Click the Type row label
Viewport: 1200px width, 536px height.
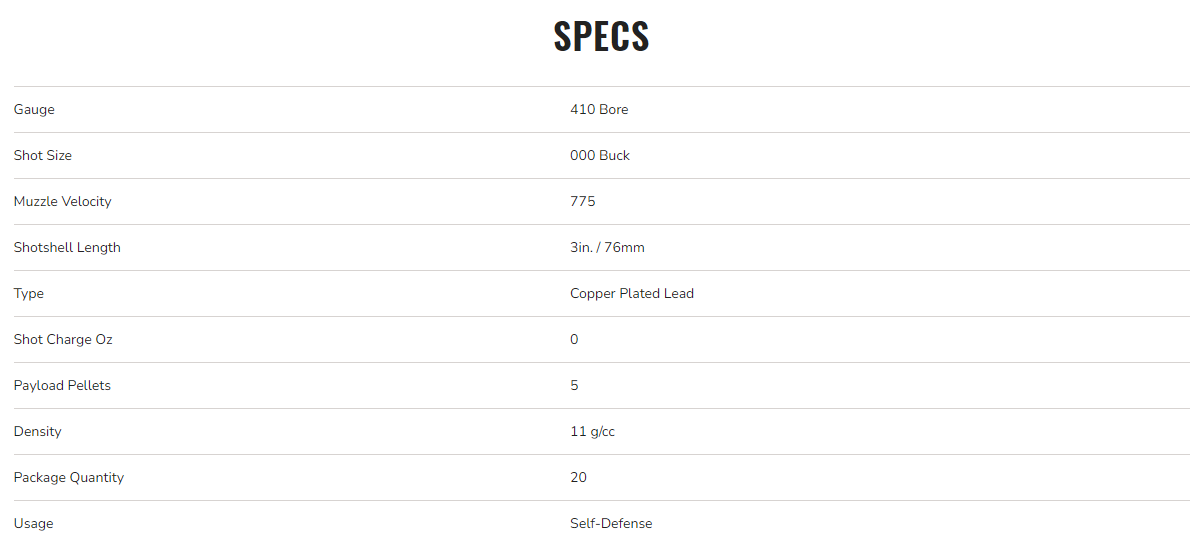[29, 294]
